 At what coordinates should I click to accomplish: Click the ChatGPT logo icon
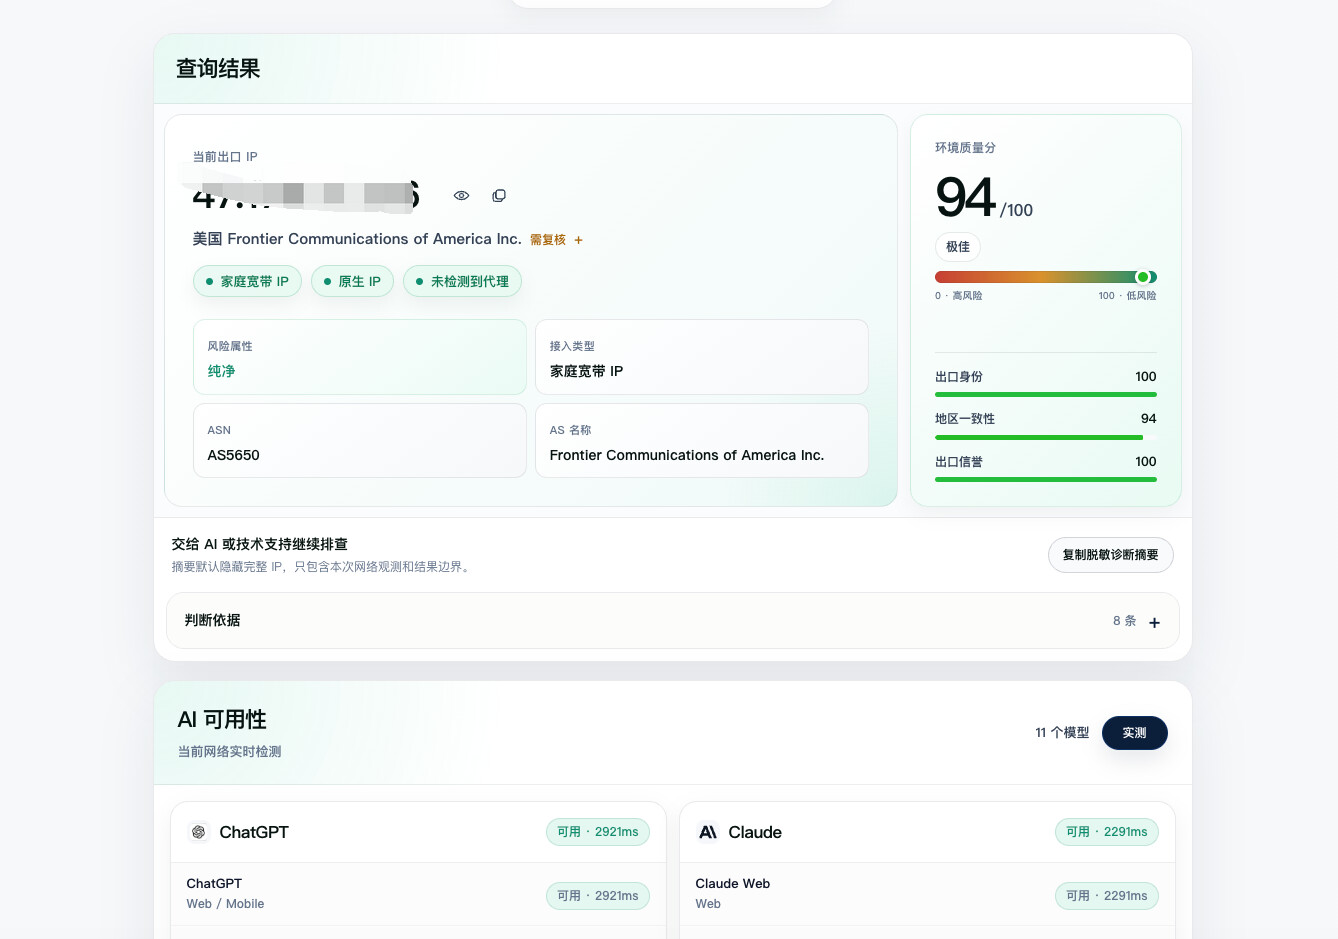(x=198, y=832)
